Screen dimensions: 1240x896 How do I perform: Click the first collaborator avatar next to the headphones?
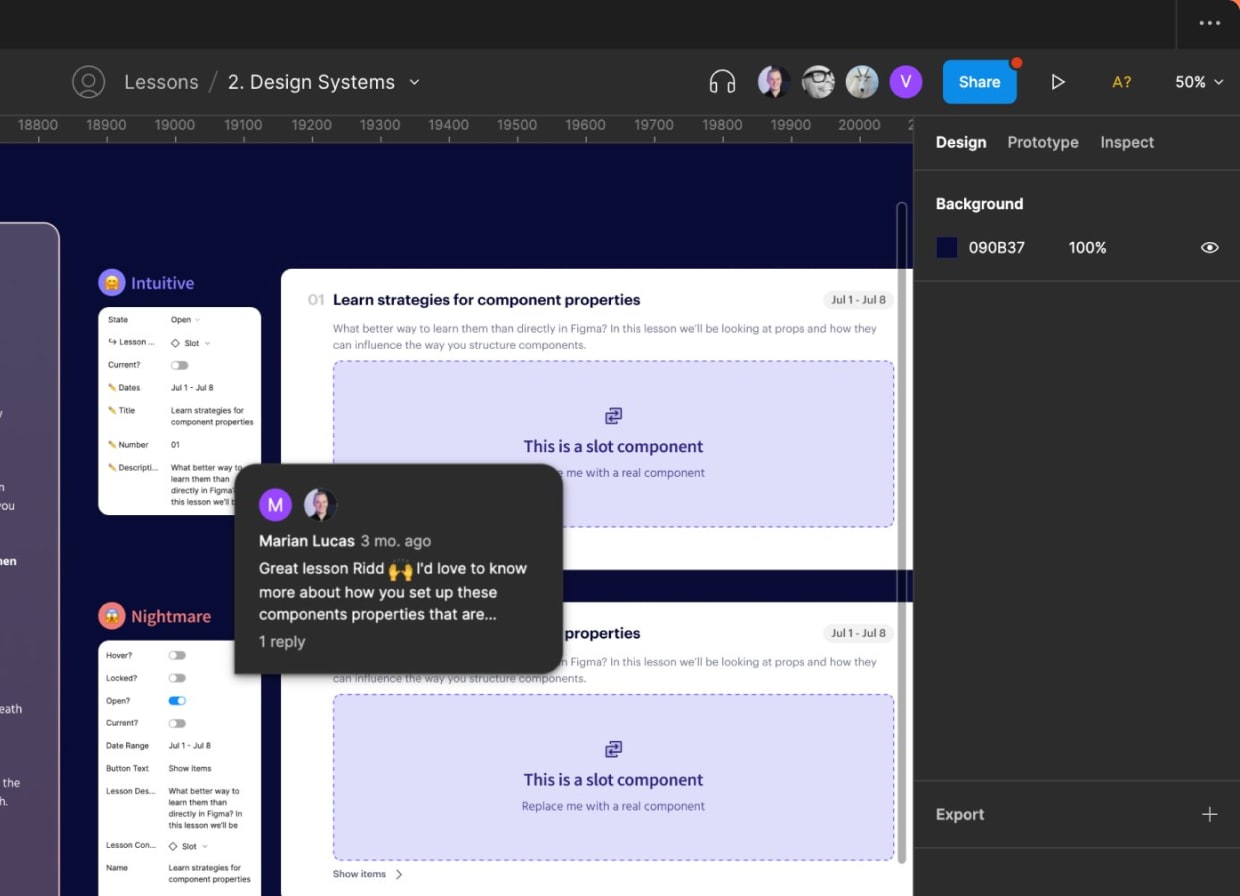pos(774,82)
